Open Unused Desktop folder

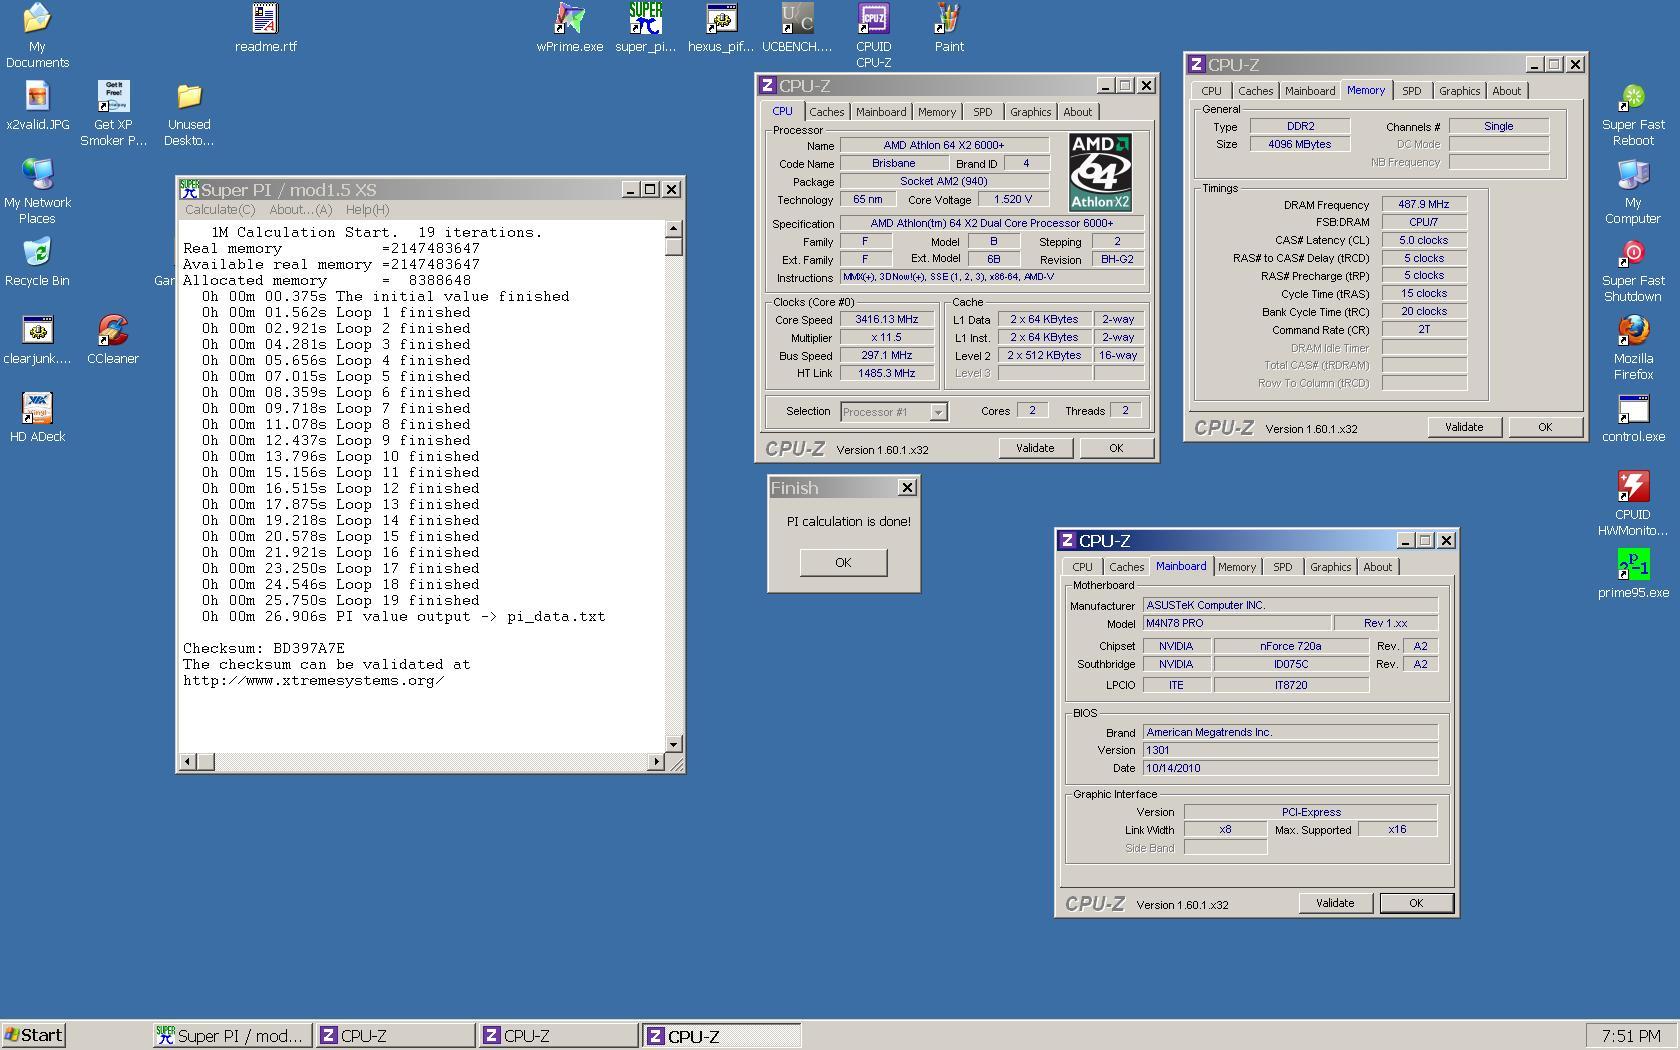189,113
